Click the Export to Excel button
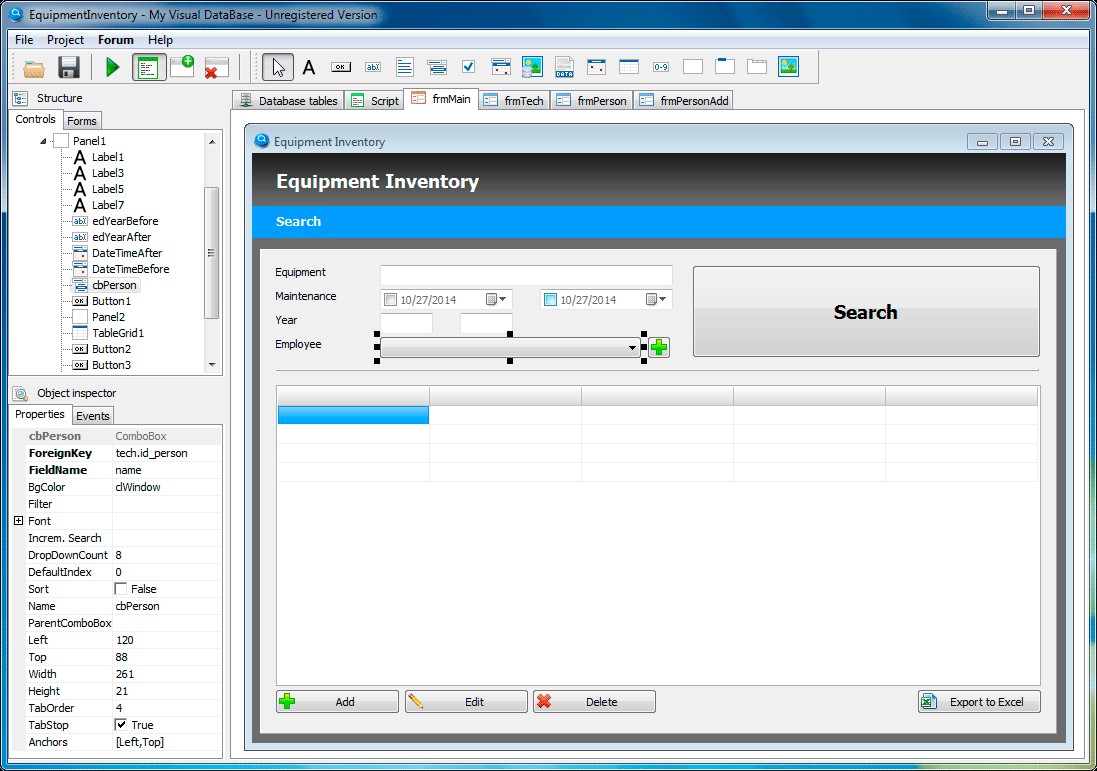This screenshot has width=1097, height=771. point(978,702)
